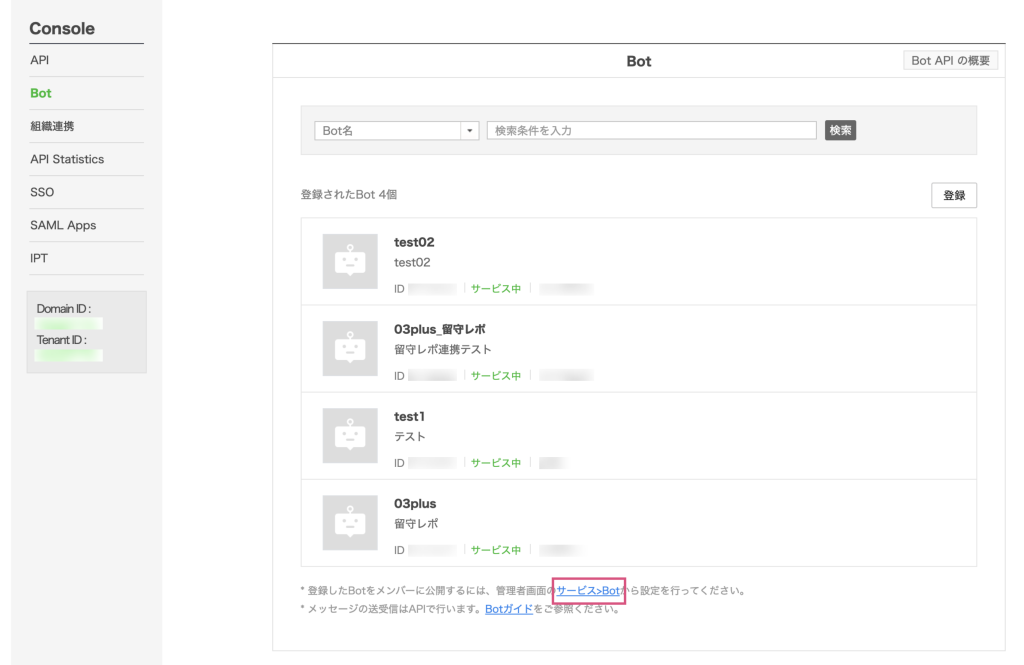Open 組織連携 in the sidebar
The height and width of the screenshot is (665, 1024).
[x=52, y=126]
